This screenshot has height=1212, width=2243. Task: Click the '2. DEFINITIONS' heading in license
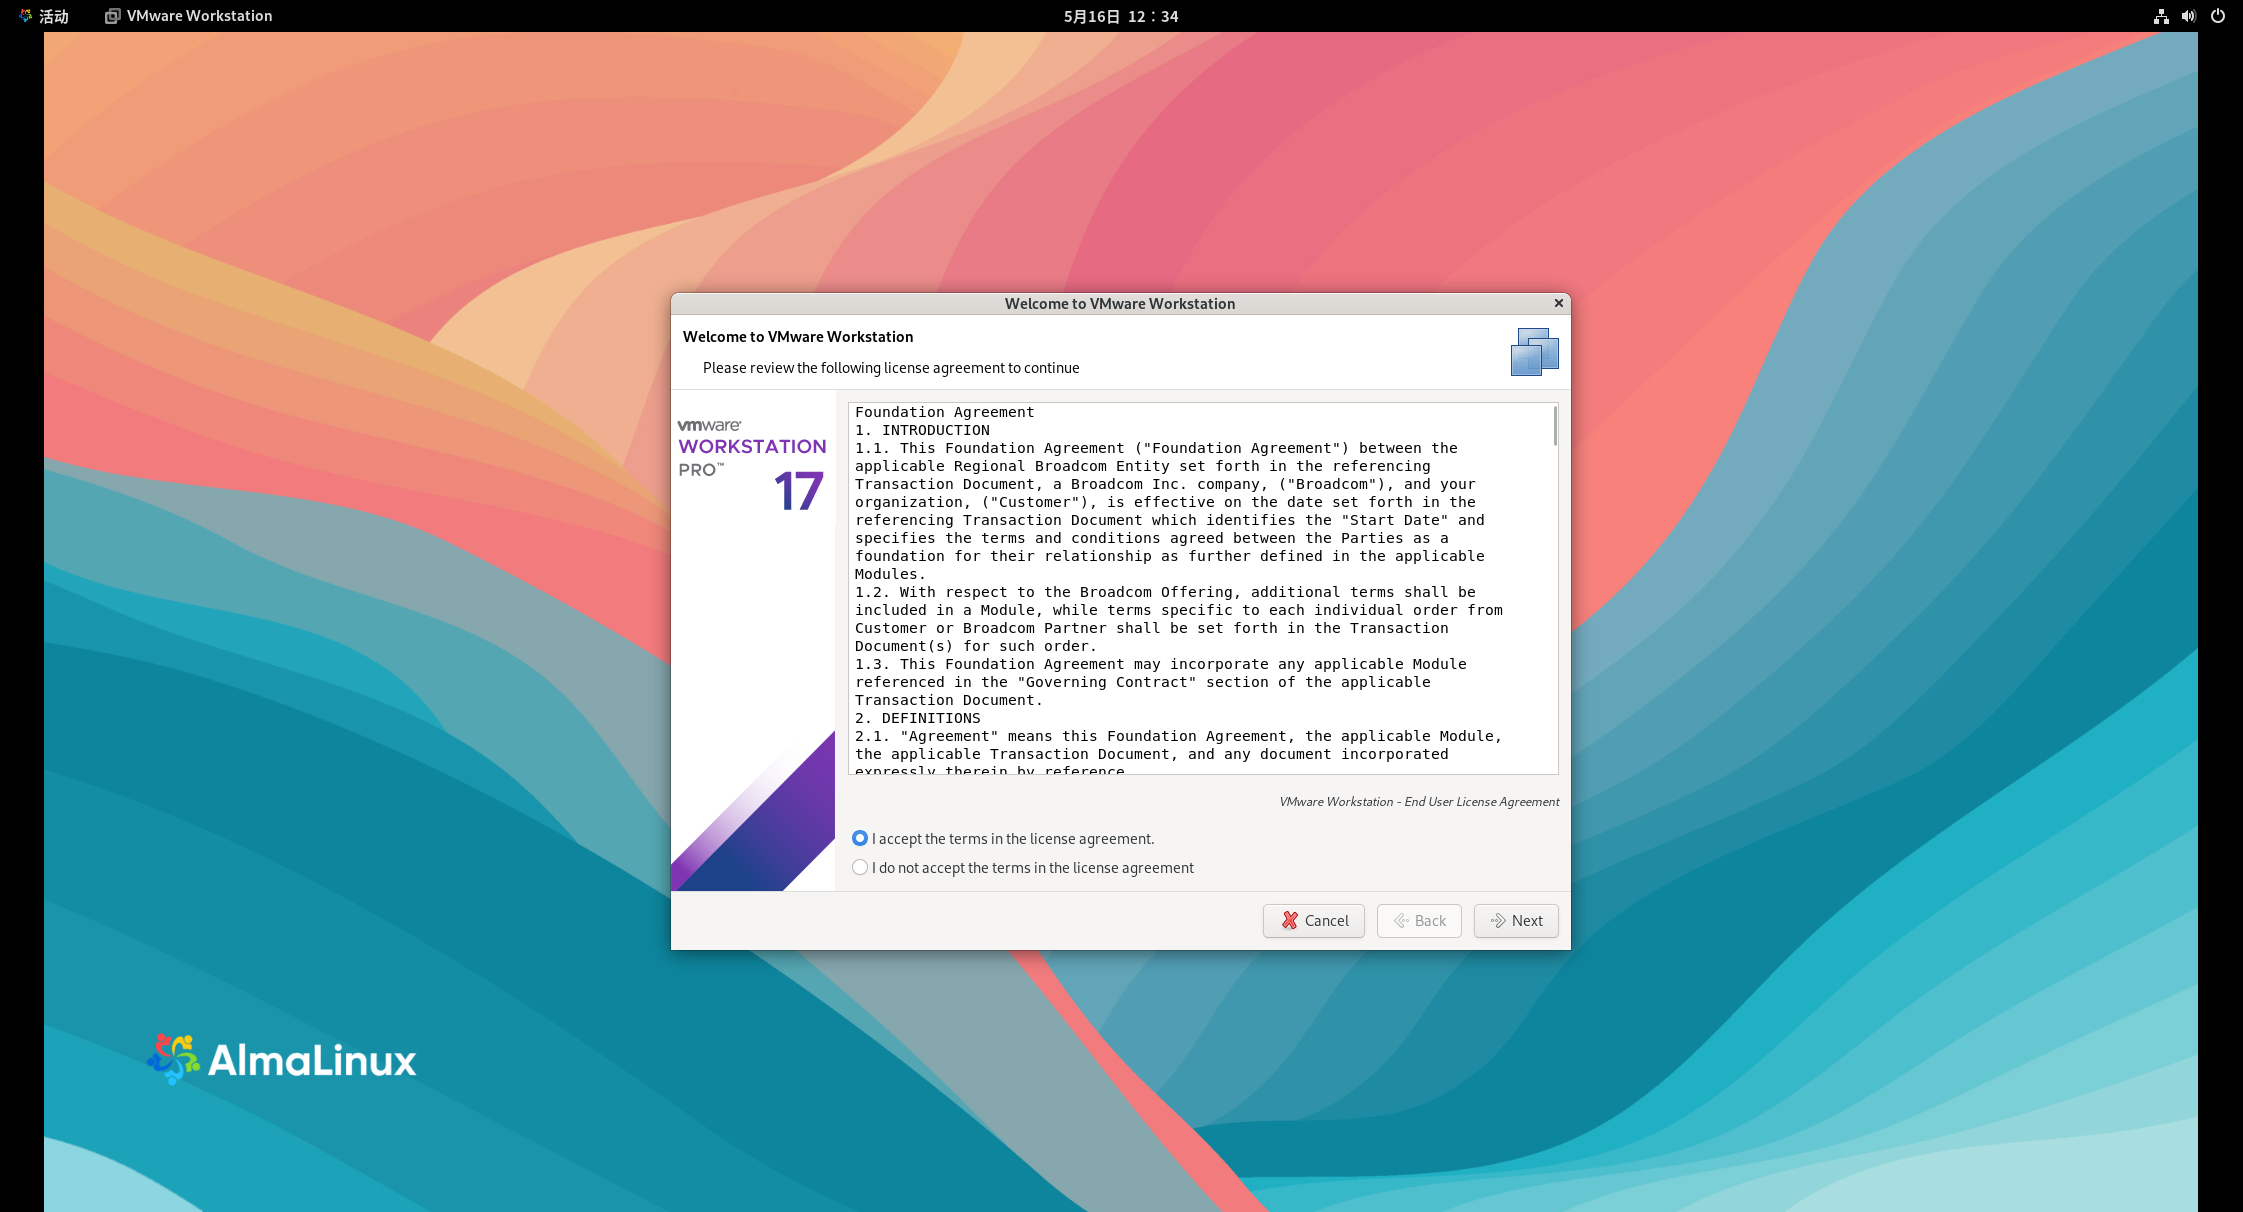(918, 718)
